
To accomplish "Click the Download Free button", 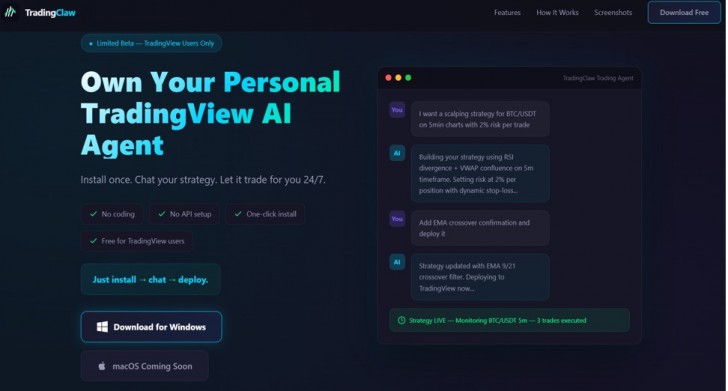I will [x=684, y=13].
